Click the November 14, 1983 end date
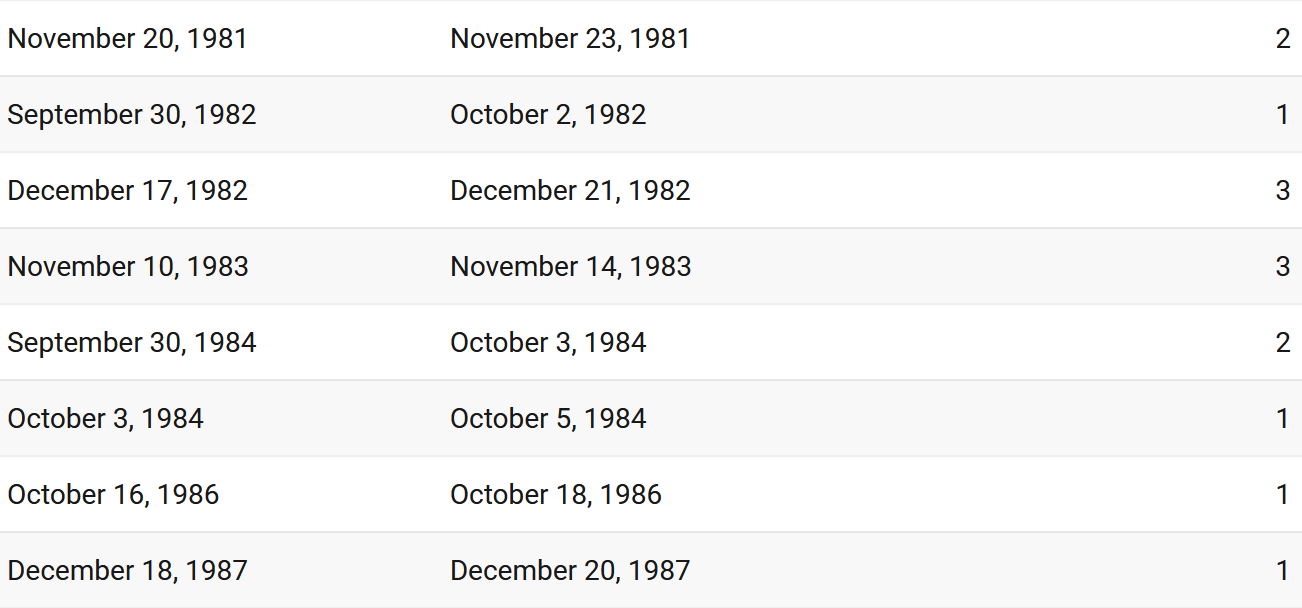1302x608 pixels. click(571, 267)
